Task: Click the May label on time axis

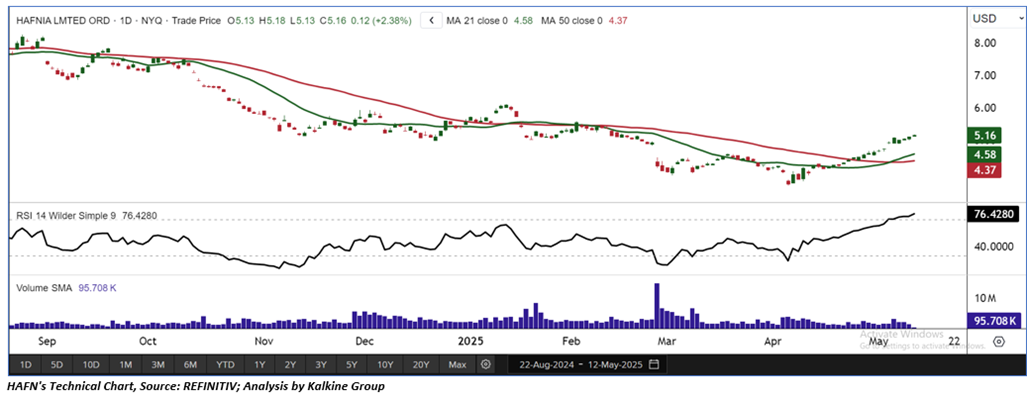Action: 878,341
